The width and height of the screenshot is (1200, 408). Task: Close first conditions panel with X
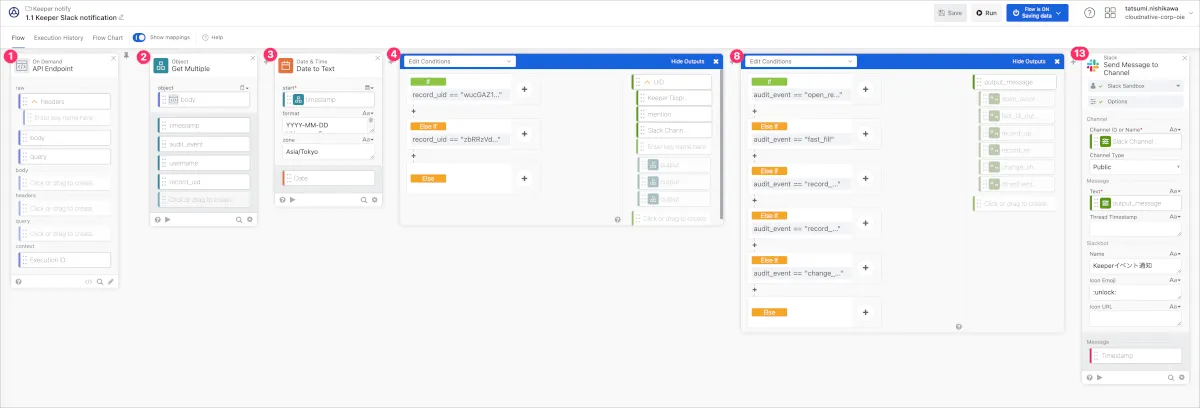tap(716, 61)
